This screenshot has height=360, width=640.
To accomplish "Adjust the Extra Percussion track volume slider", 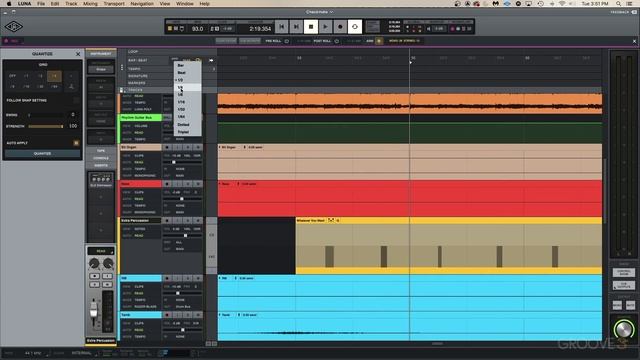I will click(x=182, y=236).
